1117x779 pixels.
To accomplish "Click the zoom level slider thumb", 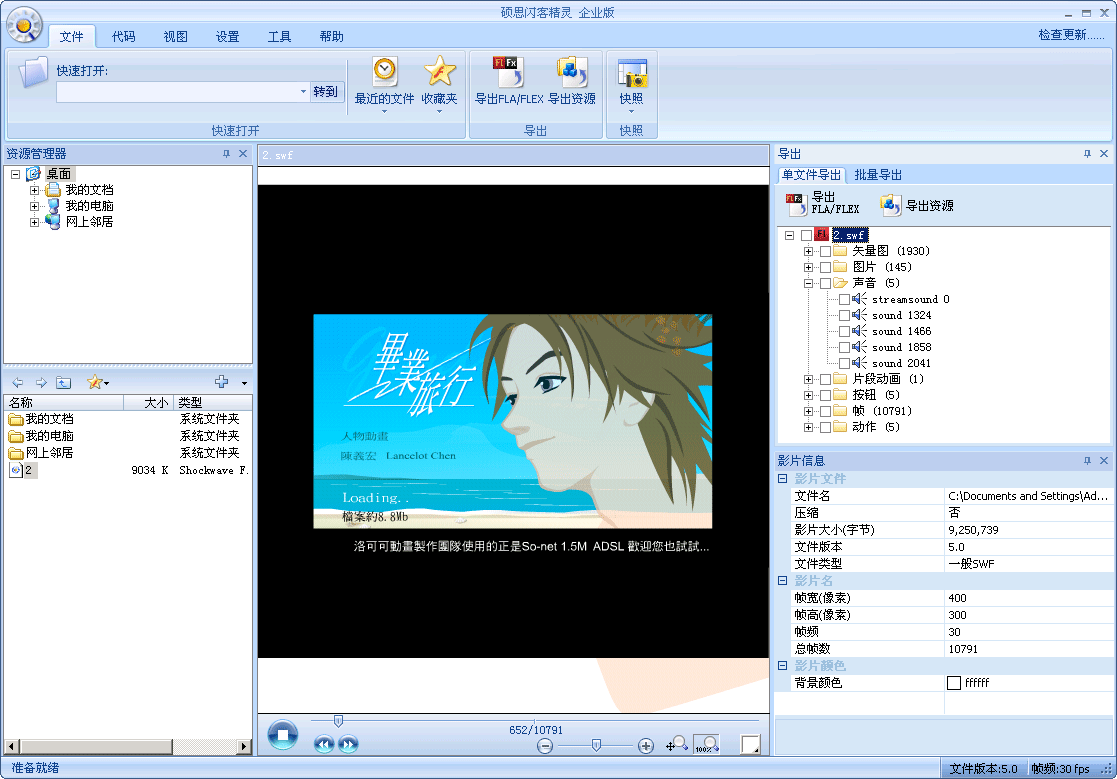I will 596,746.
